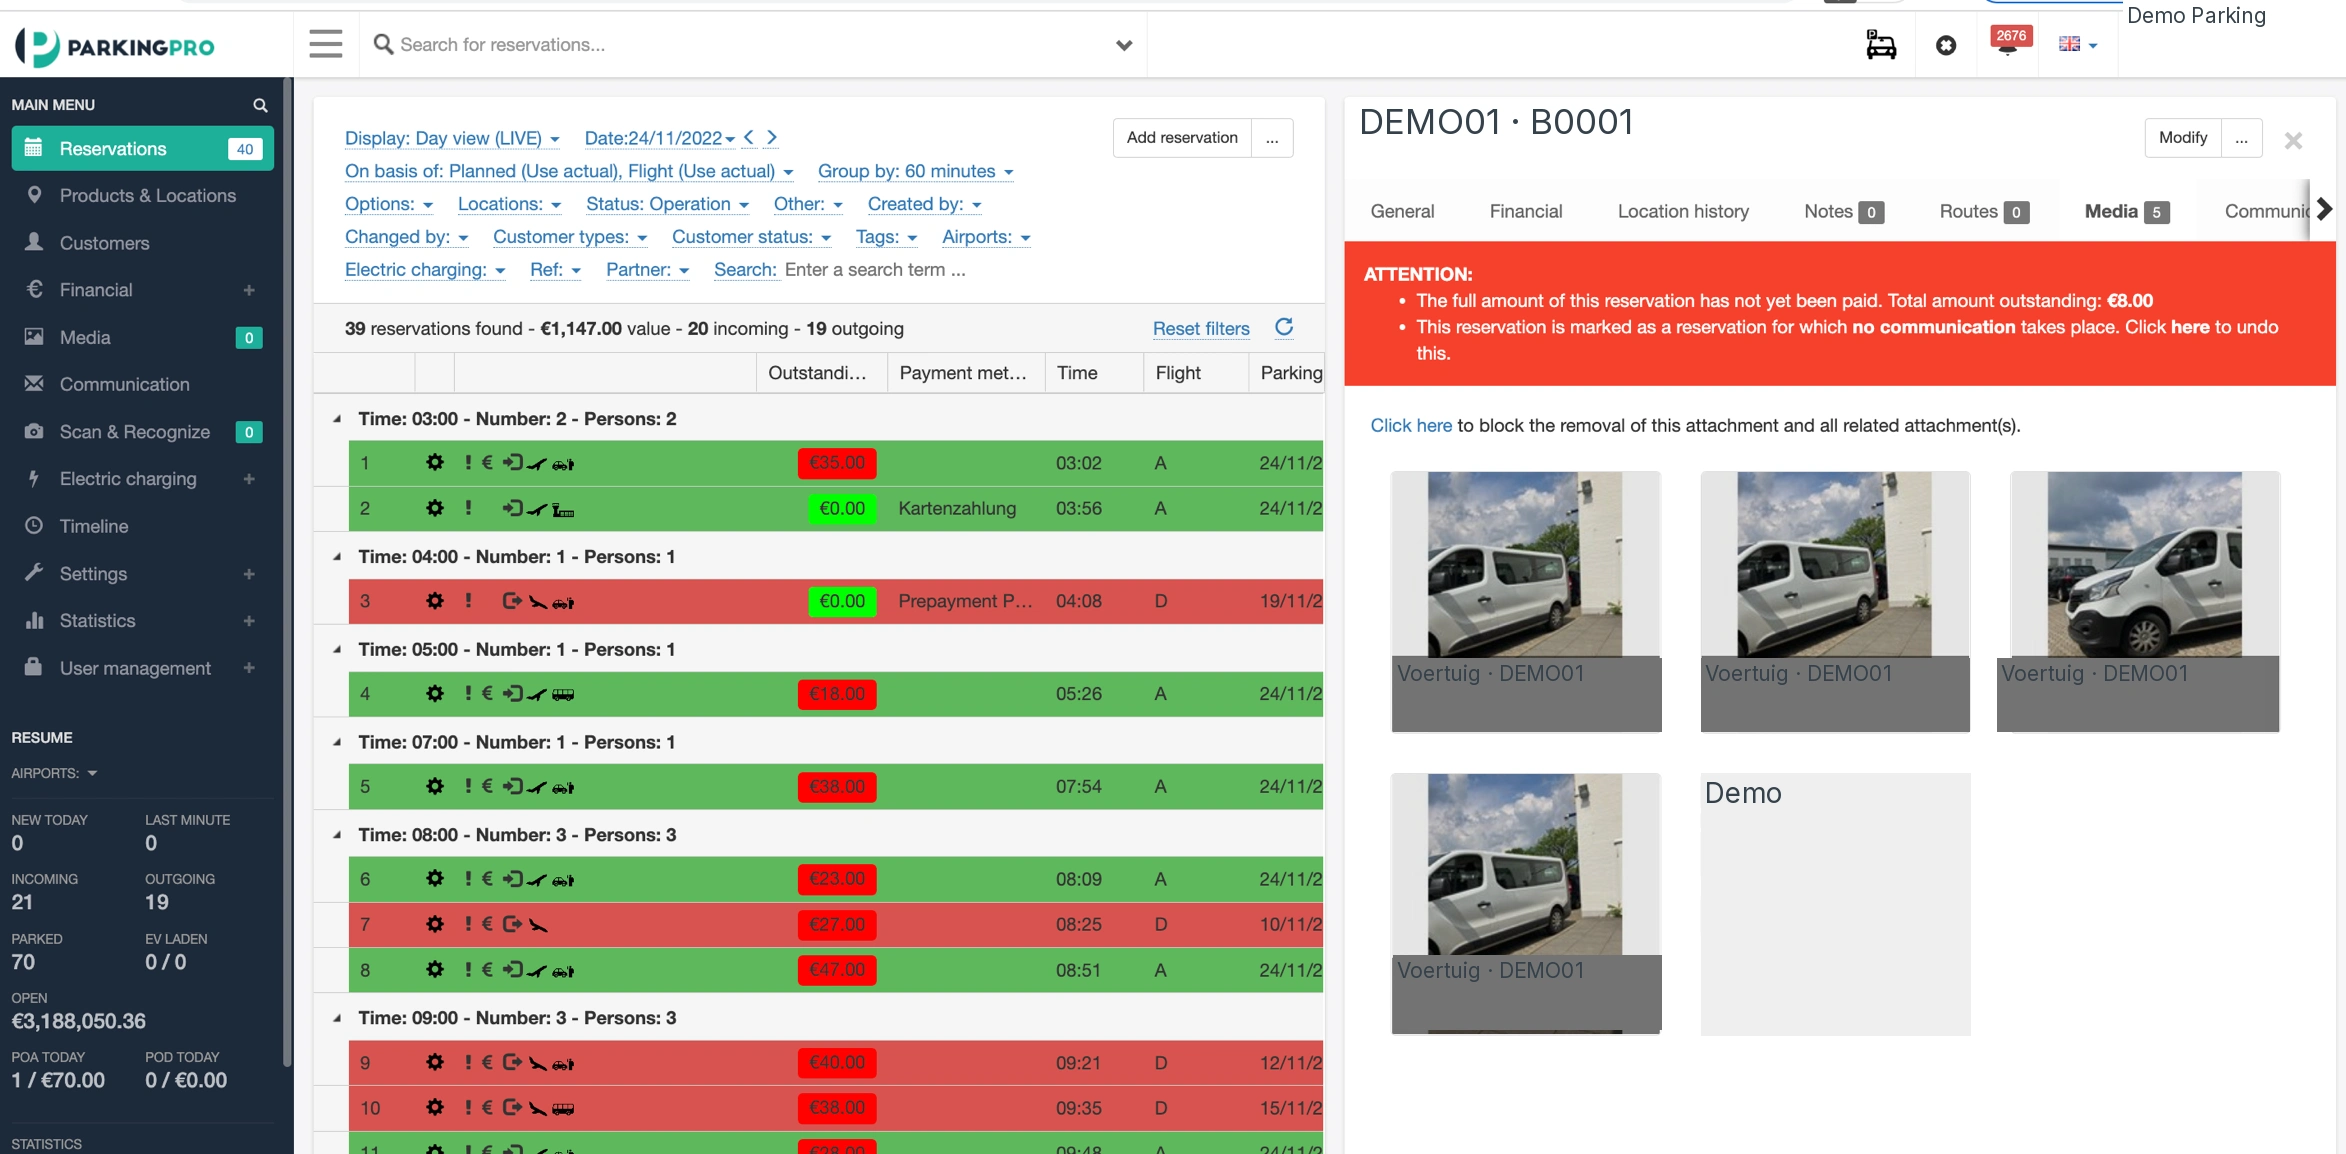This screenshot has width=2346, height=1154.
Task: Click the refresh icon beside Reset filters
Action: tap(1284, 327)
